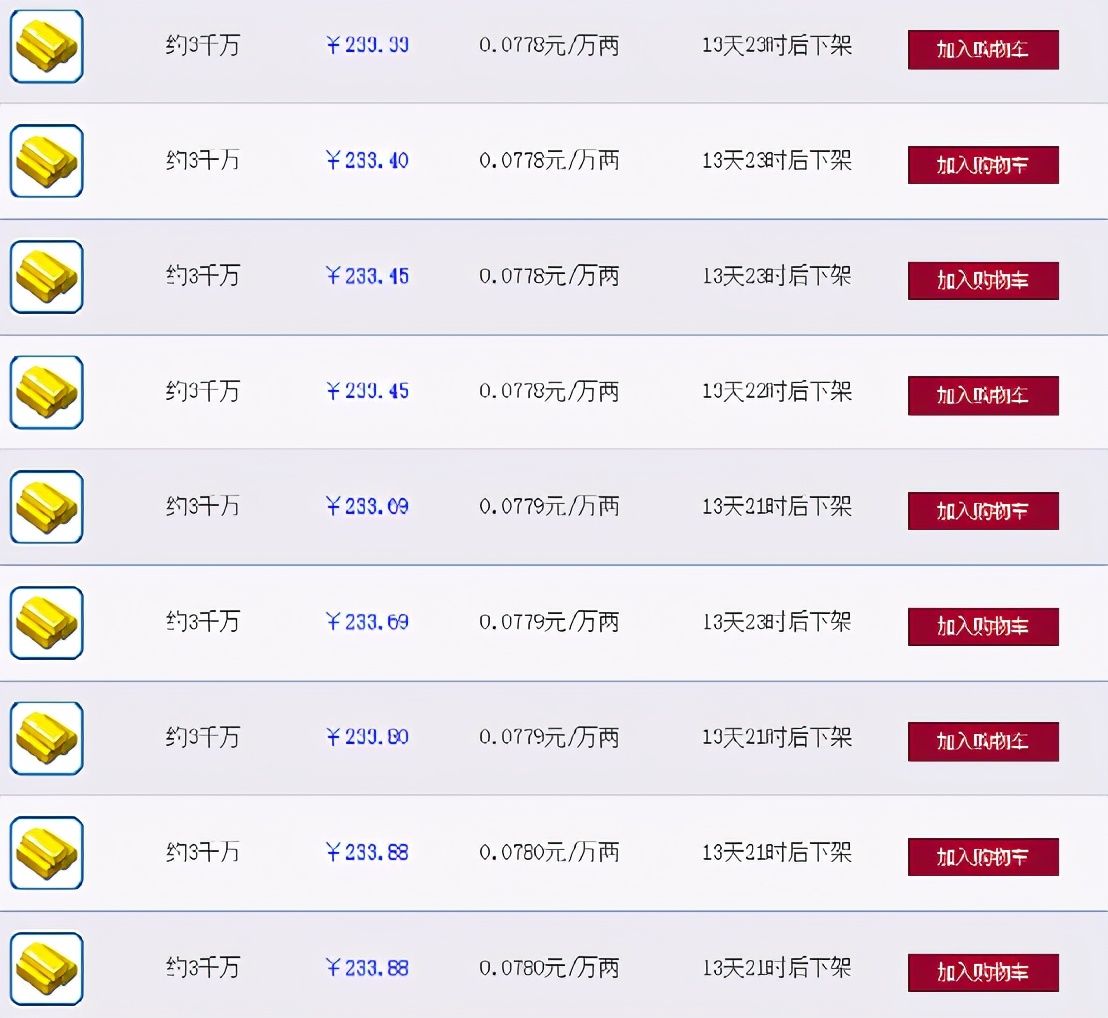The height and width of the screenshot is (1018, 1108).
Task: Click the gold bars icon in the ¥233.33 listing
Action: [x=46, y=46]
